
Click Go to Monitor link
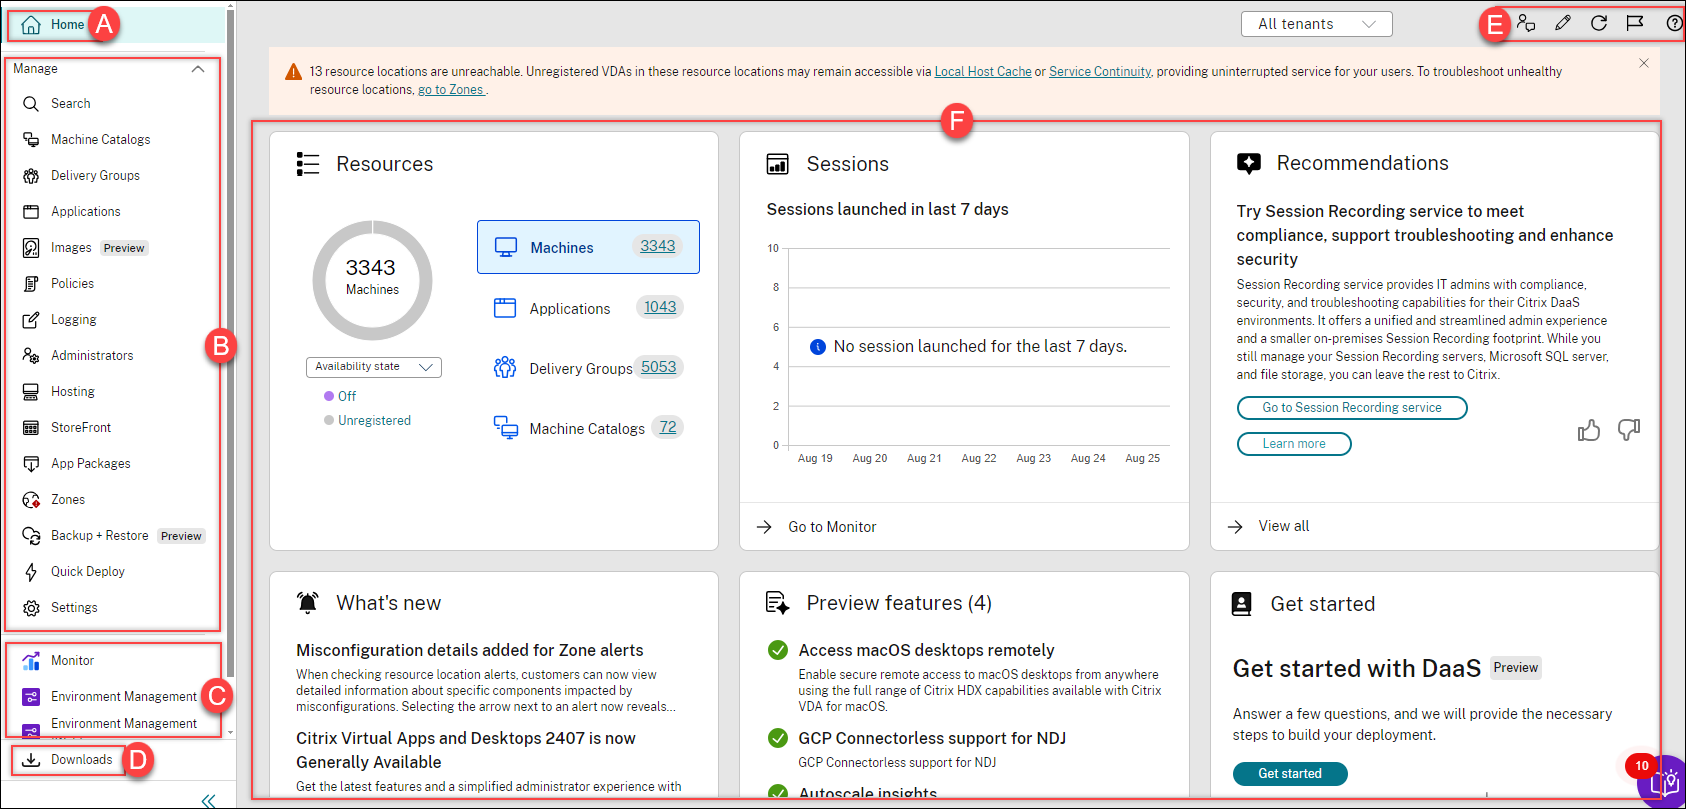click(x=832, y=527)
